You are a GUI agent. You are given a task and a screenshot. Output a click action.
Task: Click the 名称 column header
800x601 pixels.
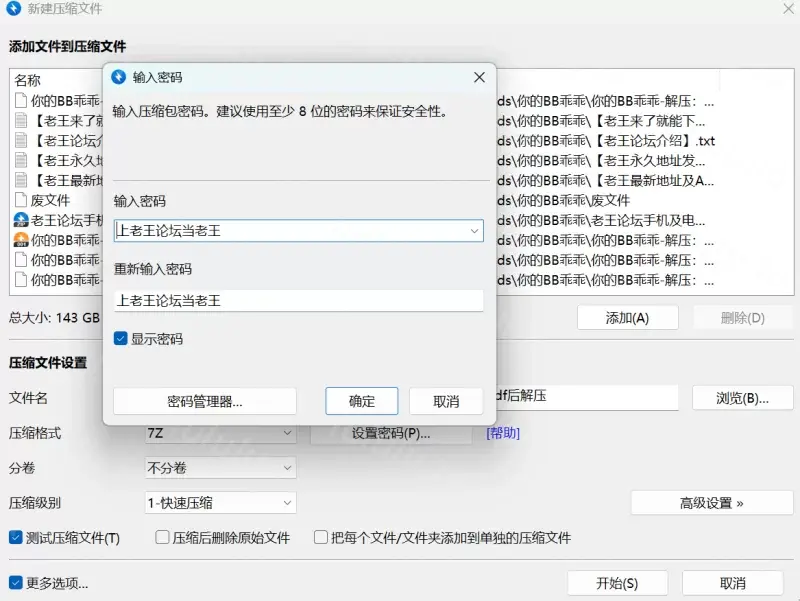pyautogui.click(x=28, y=80)
